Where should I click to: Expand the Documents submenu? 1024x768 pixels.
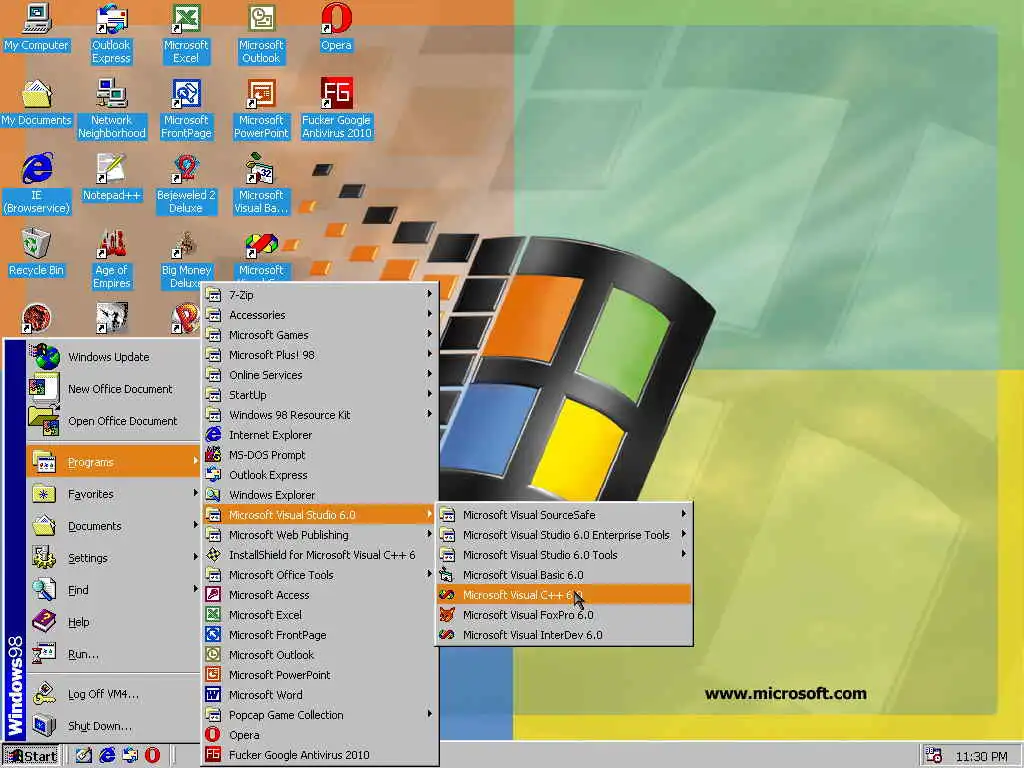point(114,526)
